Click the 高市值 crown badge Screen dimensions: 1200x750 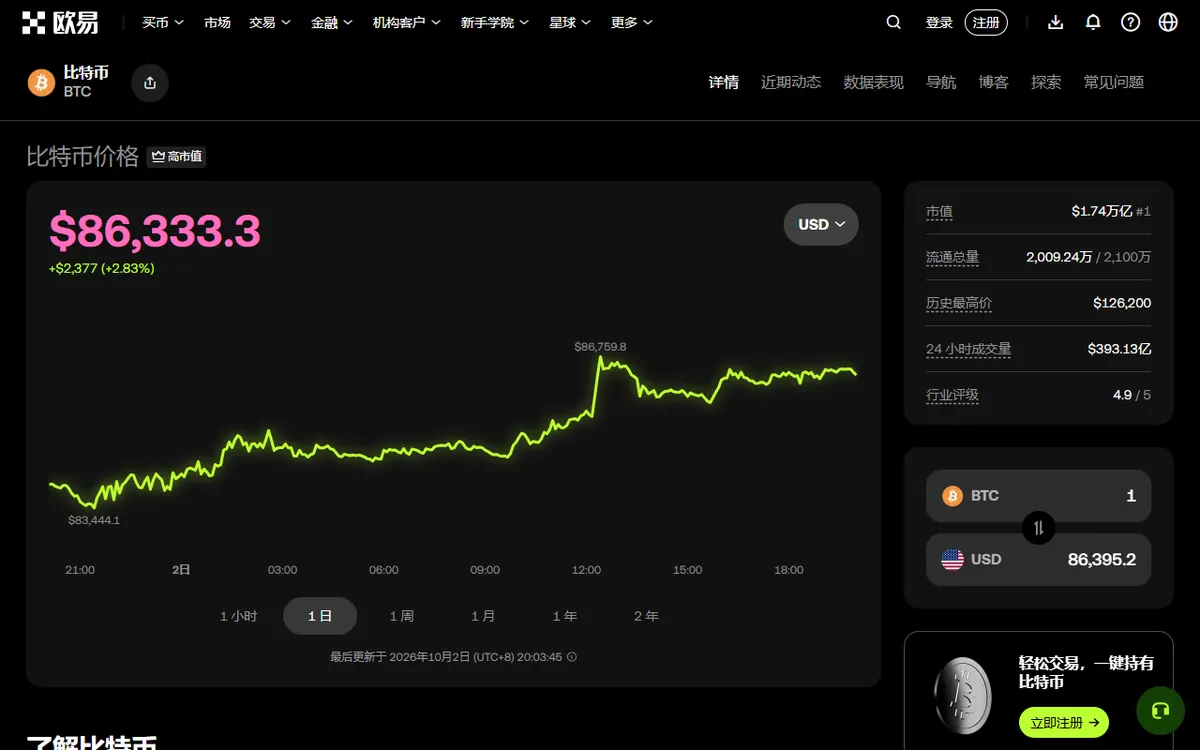[x=177, y=156]
